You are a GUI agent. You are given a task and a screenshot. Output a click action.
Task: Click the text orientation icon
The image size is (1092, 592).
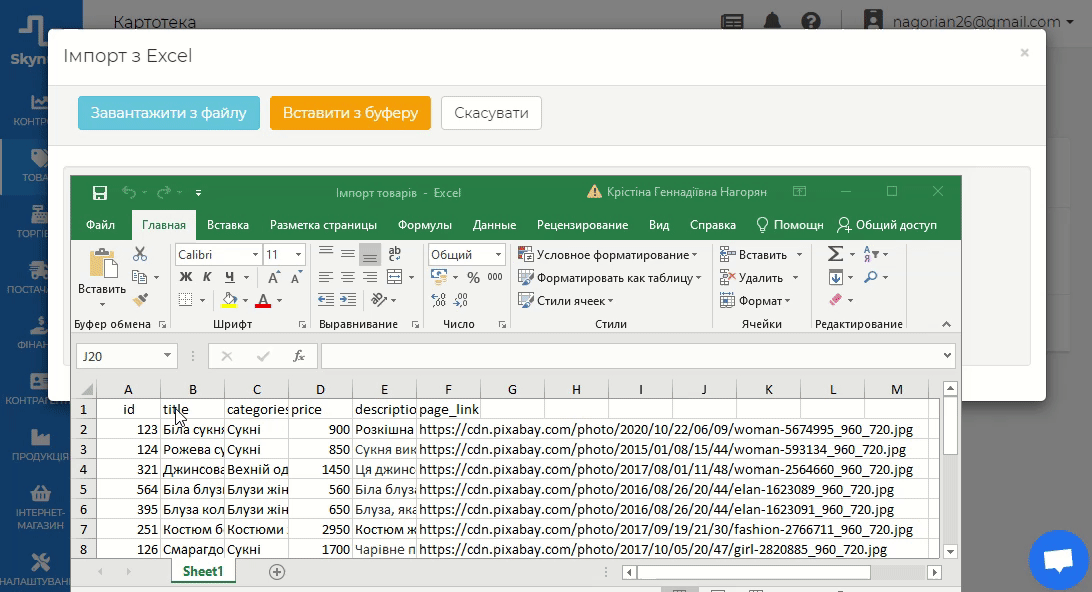pyautogui.click(x=380, y=300)
